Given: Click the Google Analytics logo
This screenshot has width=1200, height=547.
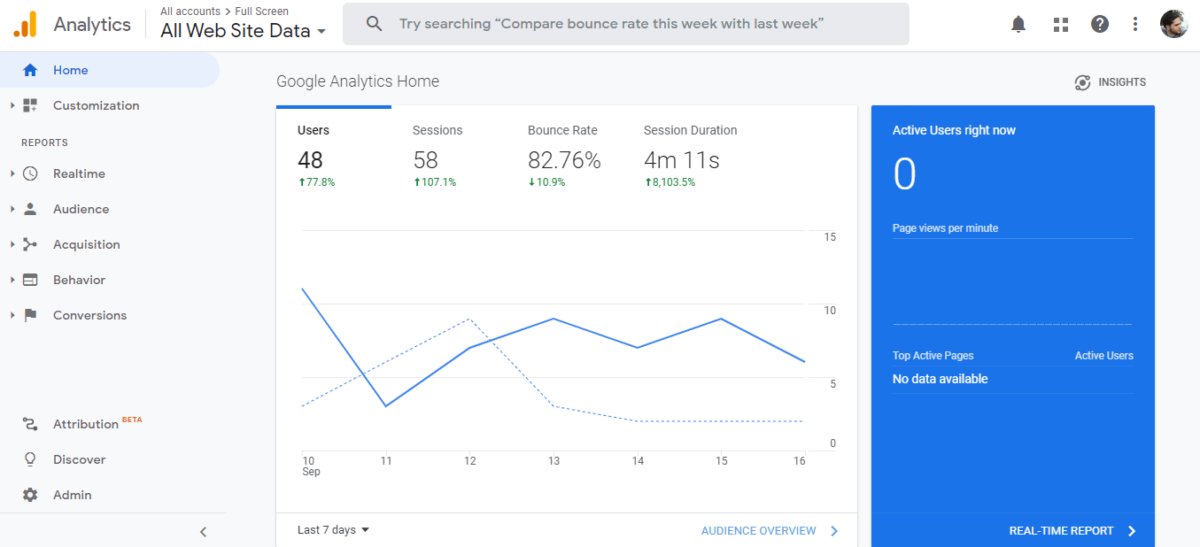Looking at the screenshot, I should pos(25,24).
